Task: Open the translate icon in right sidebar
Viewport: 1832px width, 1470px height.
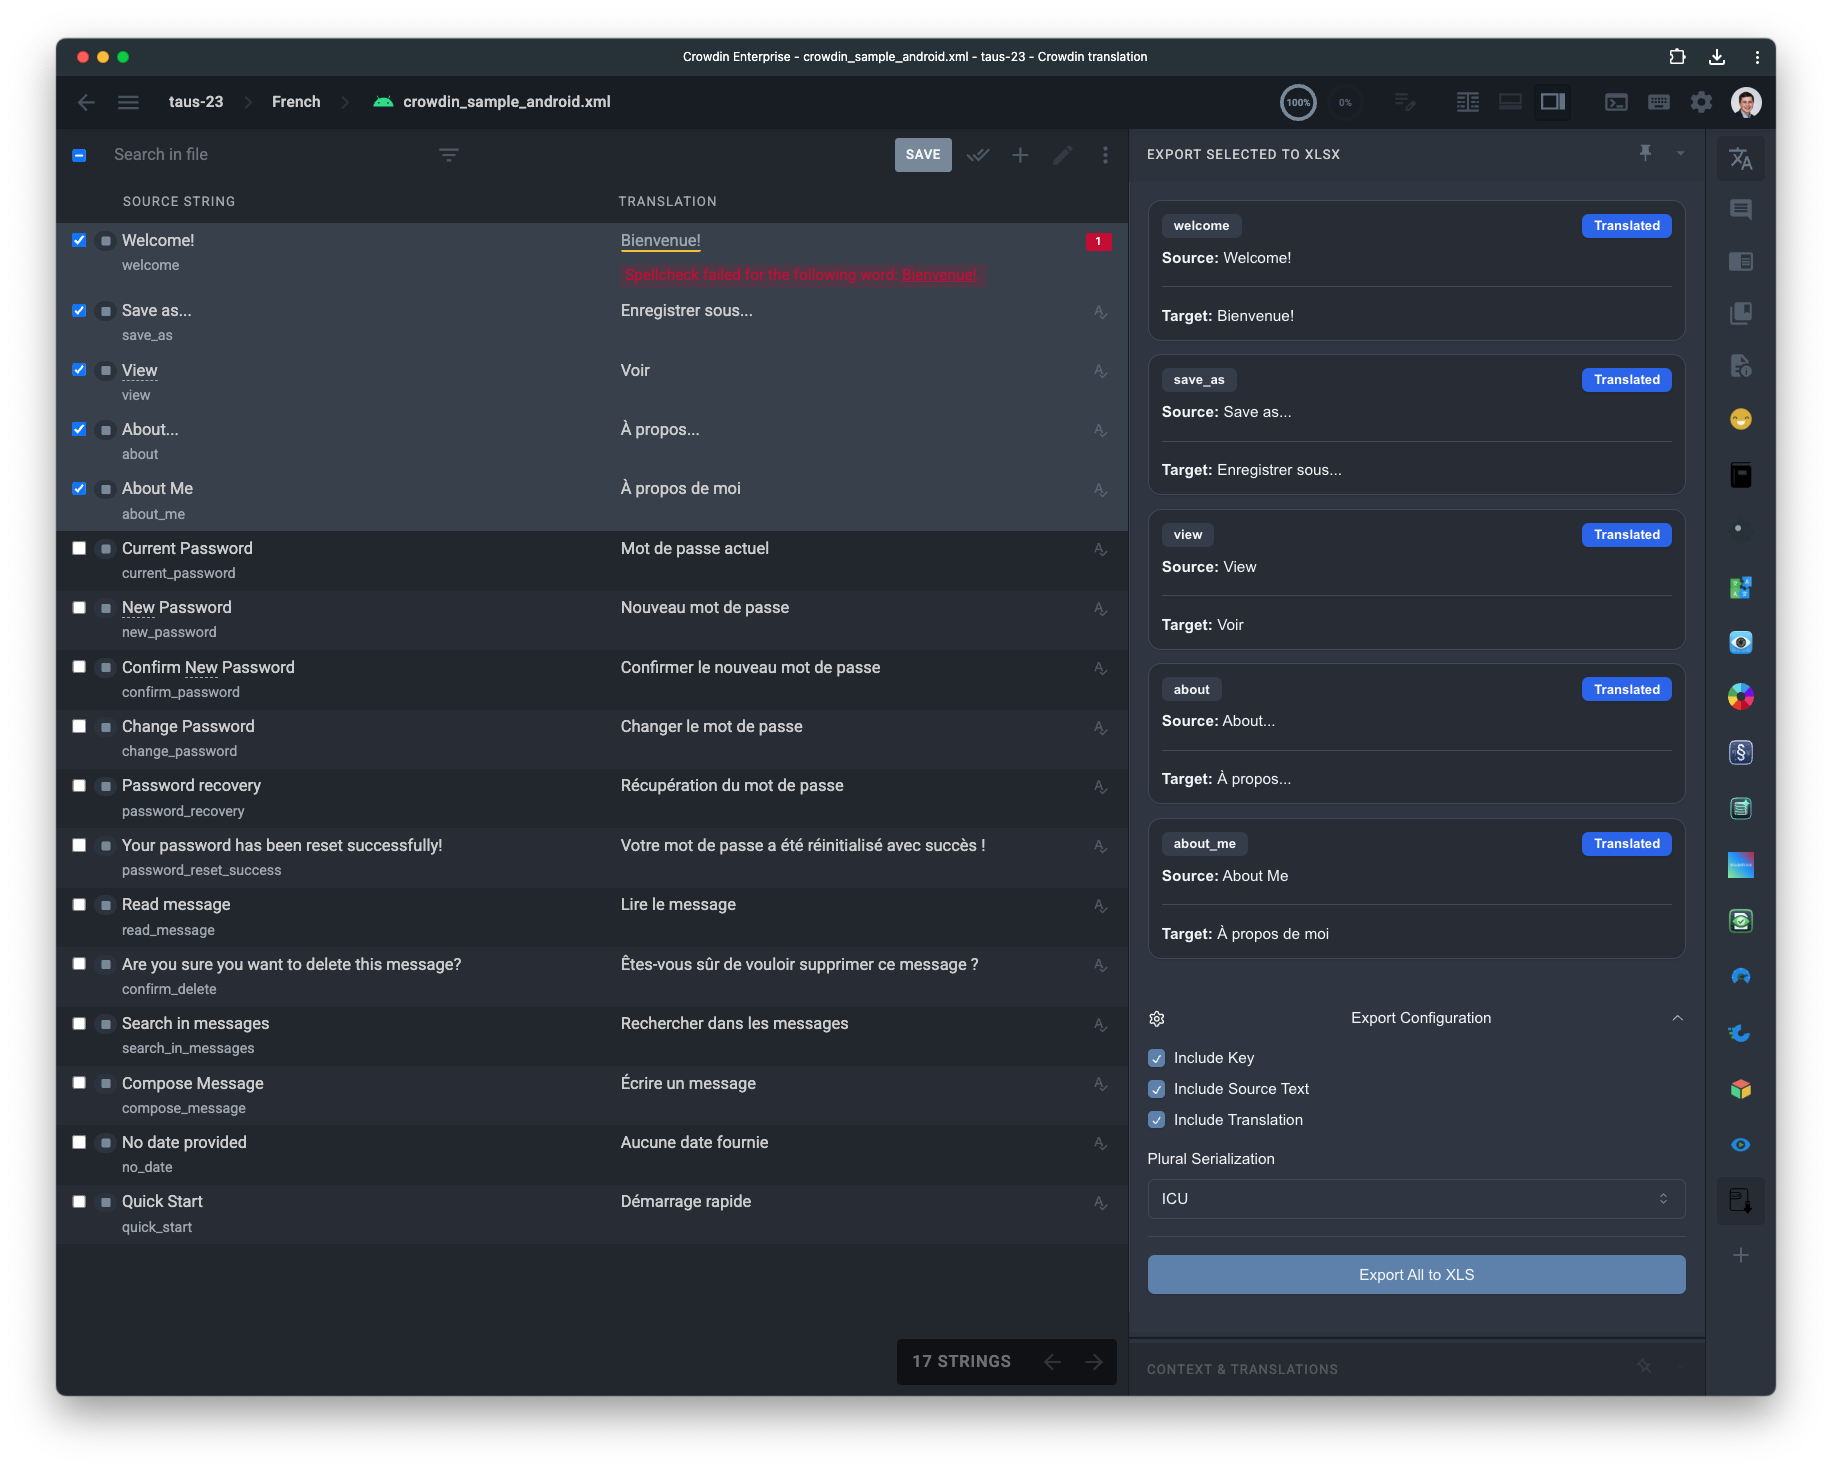Action: point(1741,158)
